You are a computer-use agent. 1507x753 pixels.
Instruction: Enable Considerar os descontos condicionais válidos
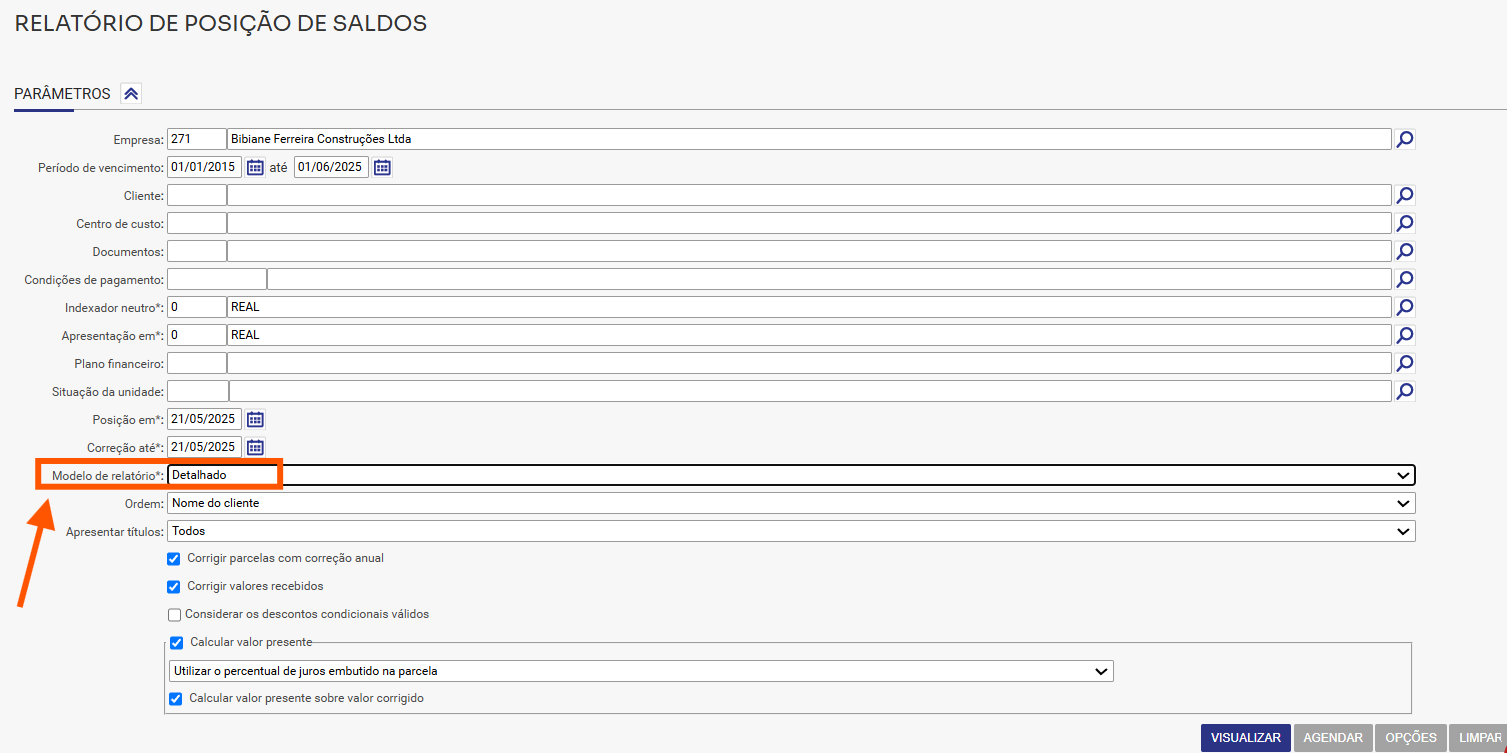click(174, 615)
